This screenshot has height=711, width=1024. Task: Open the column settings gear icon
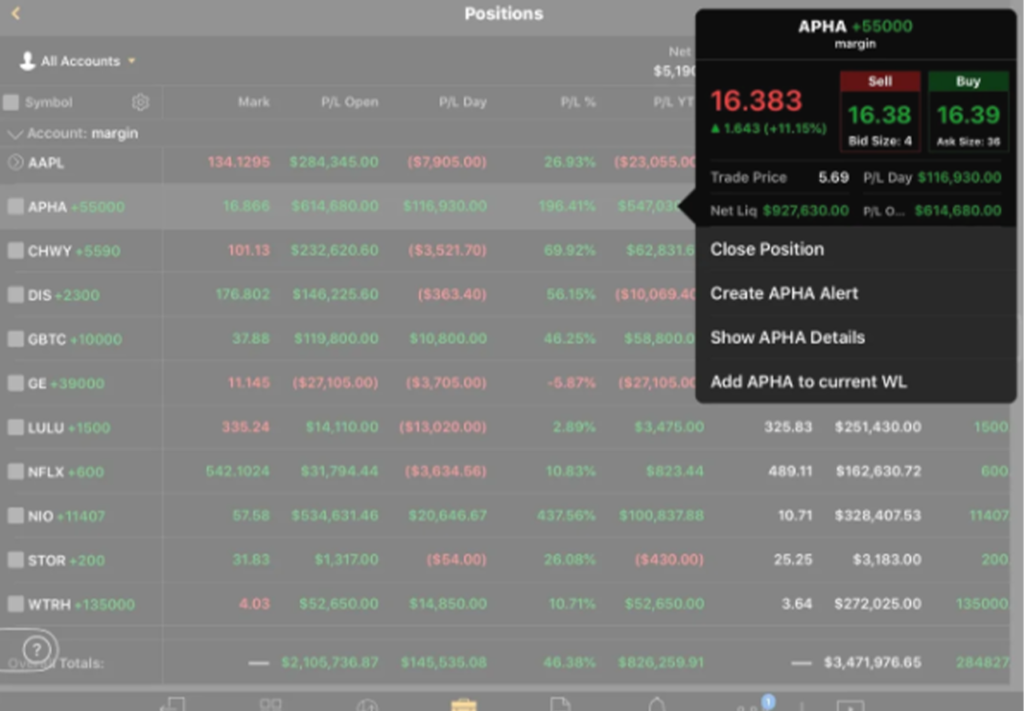[x=140, y=102]
